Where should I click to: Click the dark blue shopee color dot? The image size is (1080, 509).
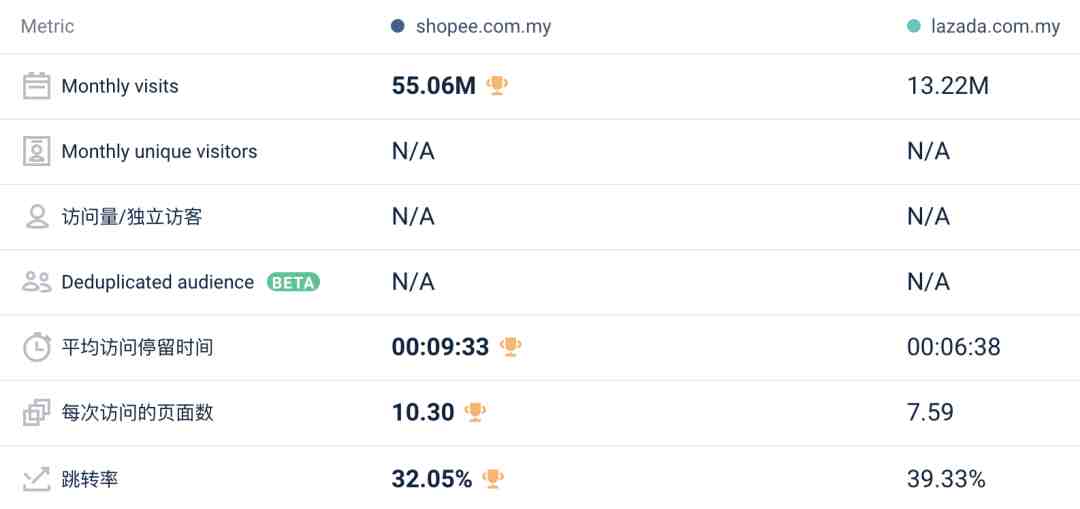397,27
